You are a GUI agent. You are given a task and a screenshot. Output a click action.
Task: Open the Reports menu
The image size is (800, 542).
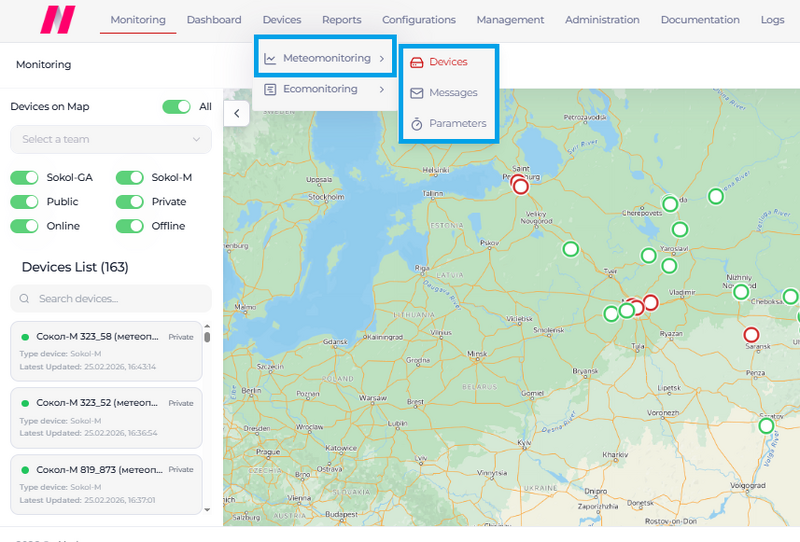[x=341, y=20]
